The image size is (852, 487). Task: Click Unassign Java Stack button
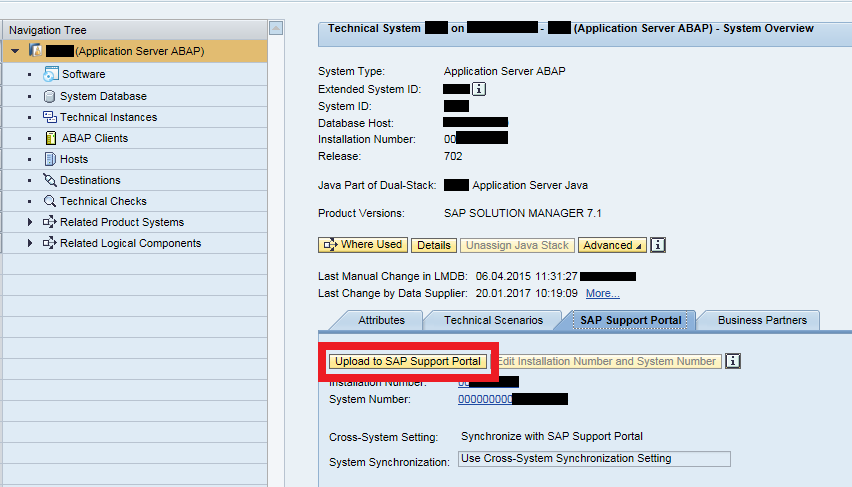click(517, 245)
